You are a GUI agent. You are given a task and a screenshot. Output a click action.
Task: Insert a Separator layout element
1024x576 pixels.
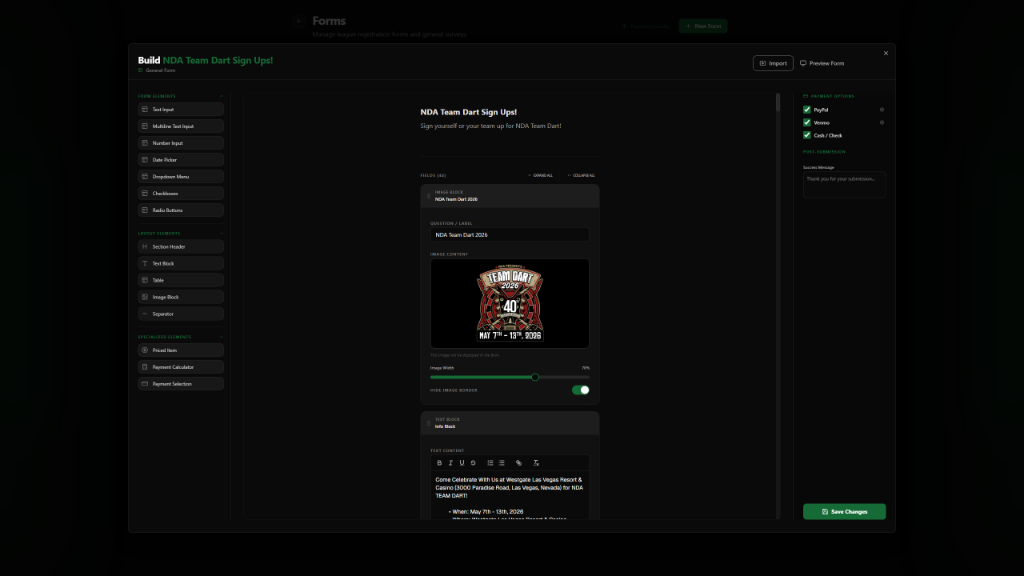coord(180,314)
